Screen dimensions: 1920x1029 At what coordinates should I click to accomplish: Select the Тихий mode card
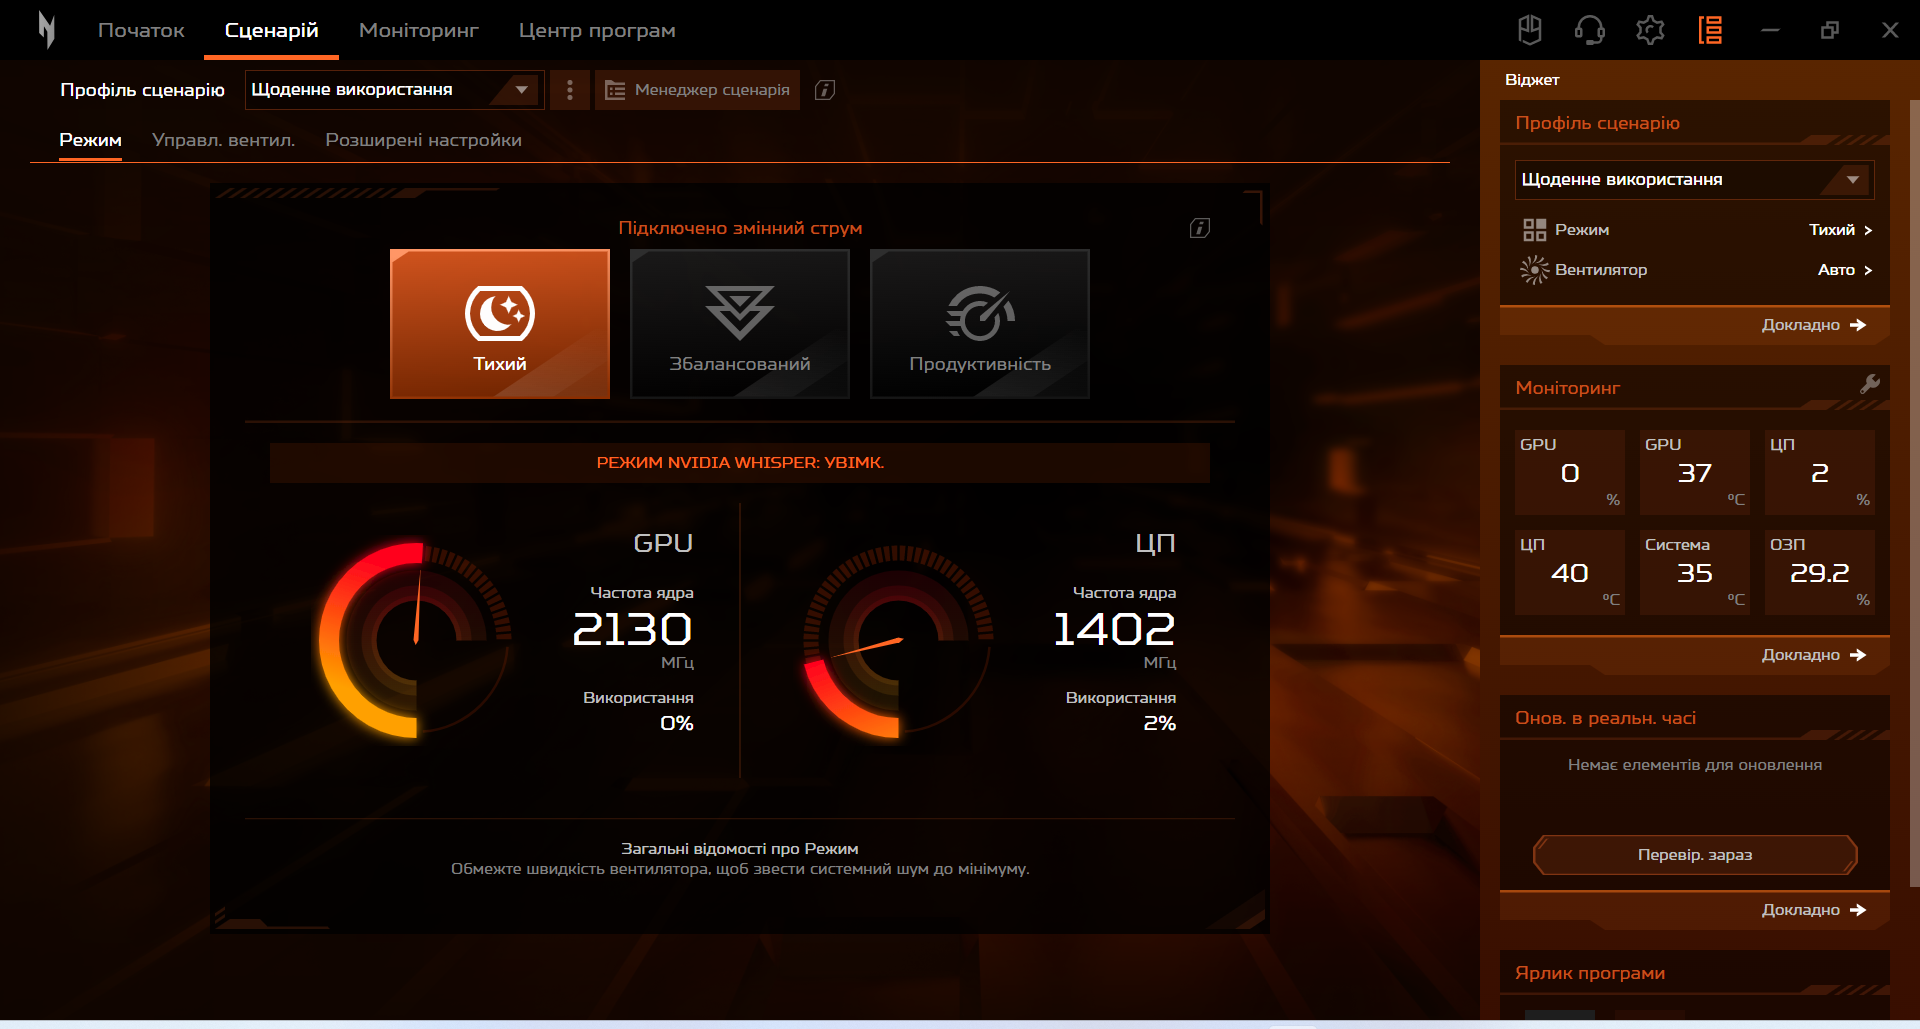coord(500,324)
